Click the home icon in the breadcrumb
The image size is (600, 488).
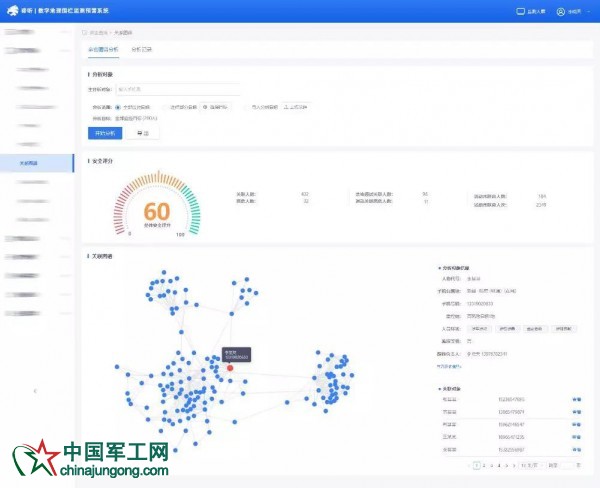click(x=84, y=32)
